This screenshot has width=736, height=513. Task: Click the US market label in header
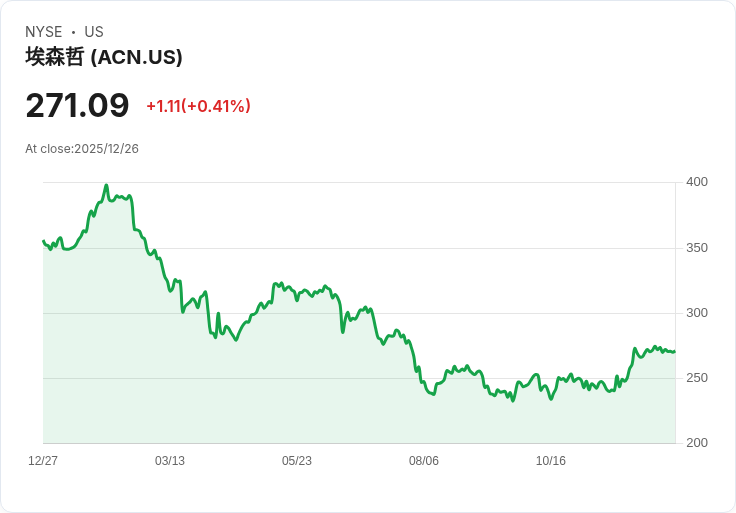click(94, 32)
